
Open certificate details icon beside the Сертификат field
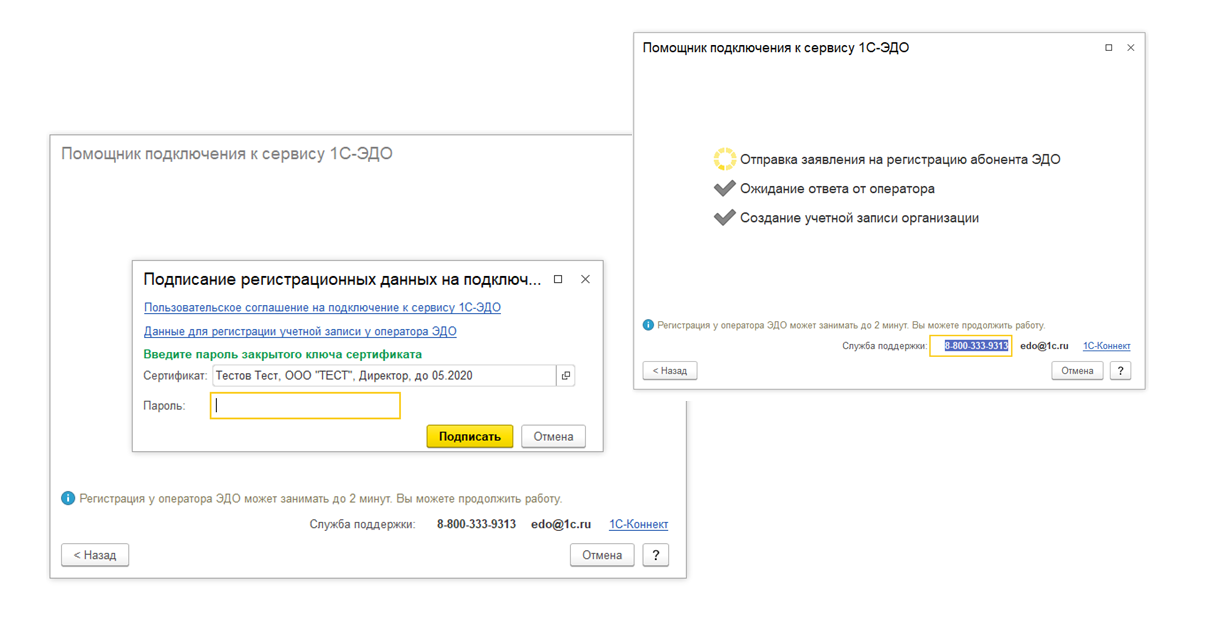(x=566, y=376)
